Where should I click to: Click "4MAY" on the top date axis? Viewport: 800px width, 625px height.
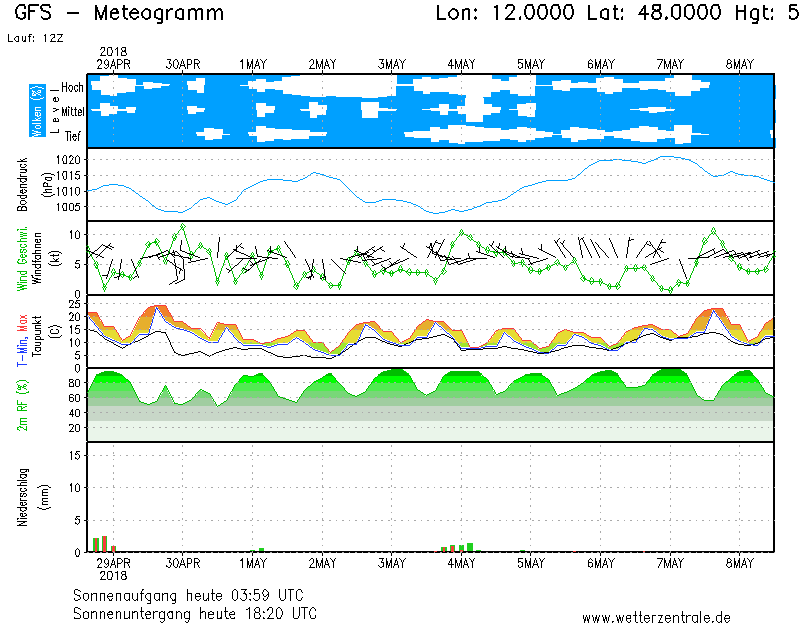coord(461,65)
